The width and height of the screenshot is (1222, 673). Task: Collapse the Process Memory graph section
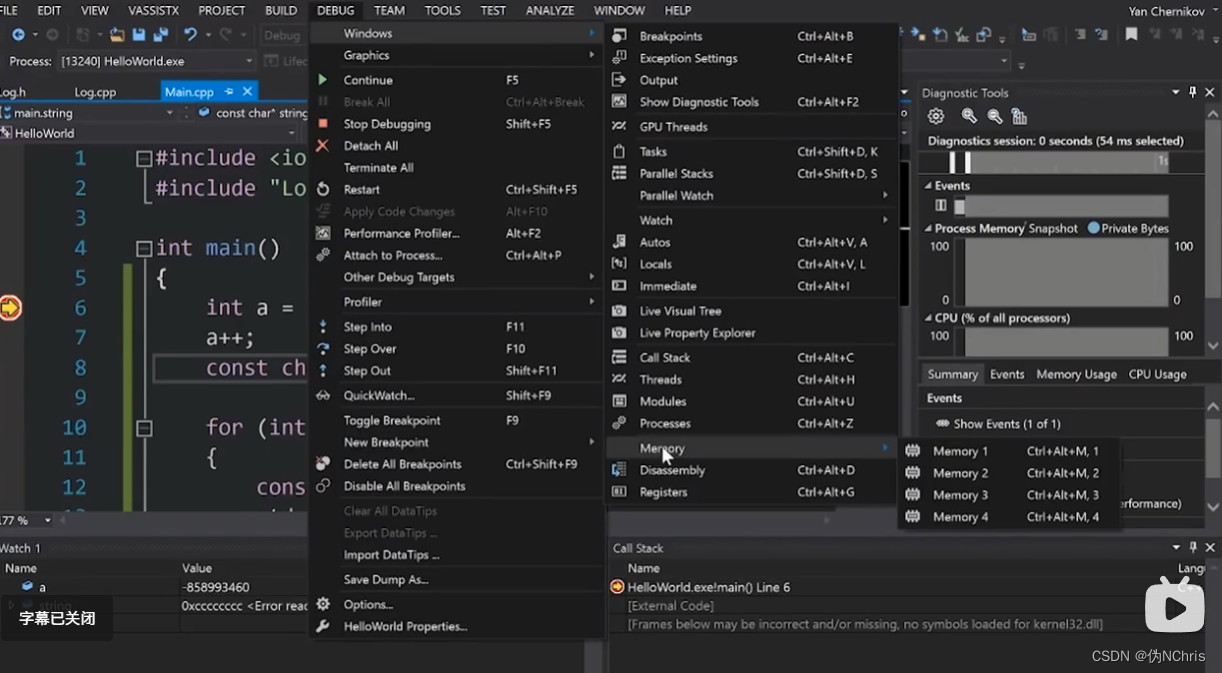[927, 229]
